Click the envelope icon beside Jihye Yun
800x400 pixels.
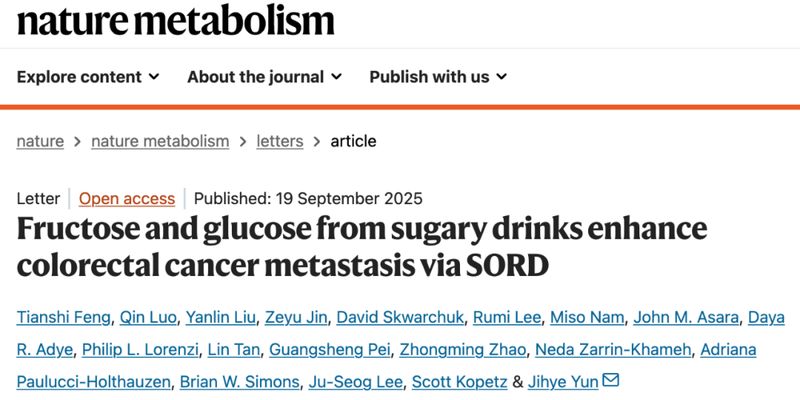(610, 380)
